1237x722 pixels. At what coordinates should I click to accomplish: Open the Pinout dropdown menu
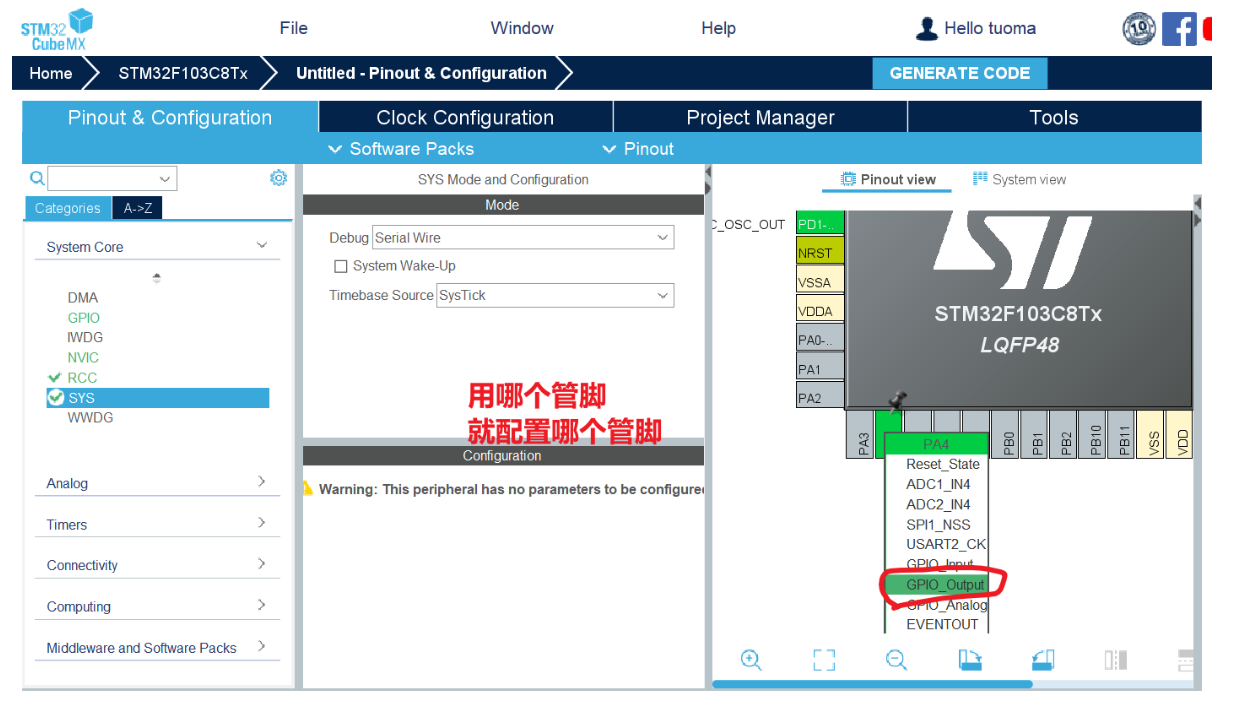click(x=638, y=149)
